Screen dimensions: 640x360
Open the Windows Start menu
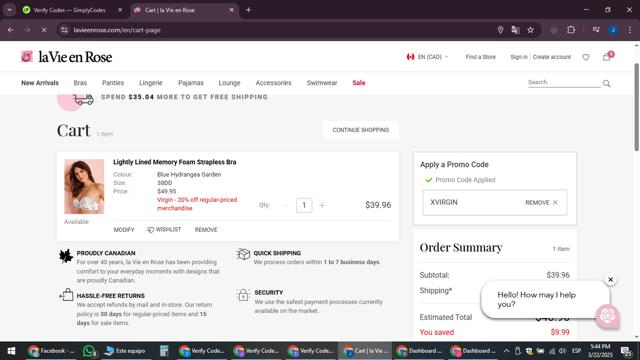(11, 351)
